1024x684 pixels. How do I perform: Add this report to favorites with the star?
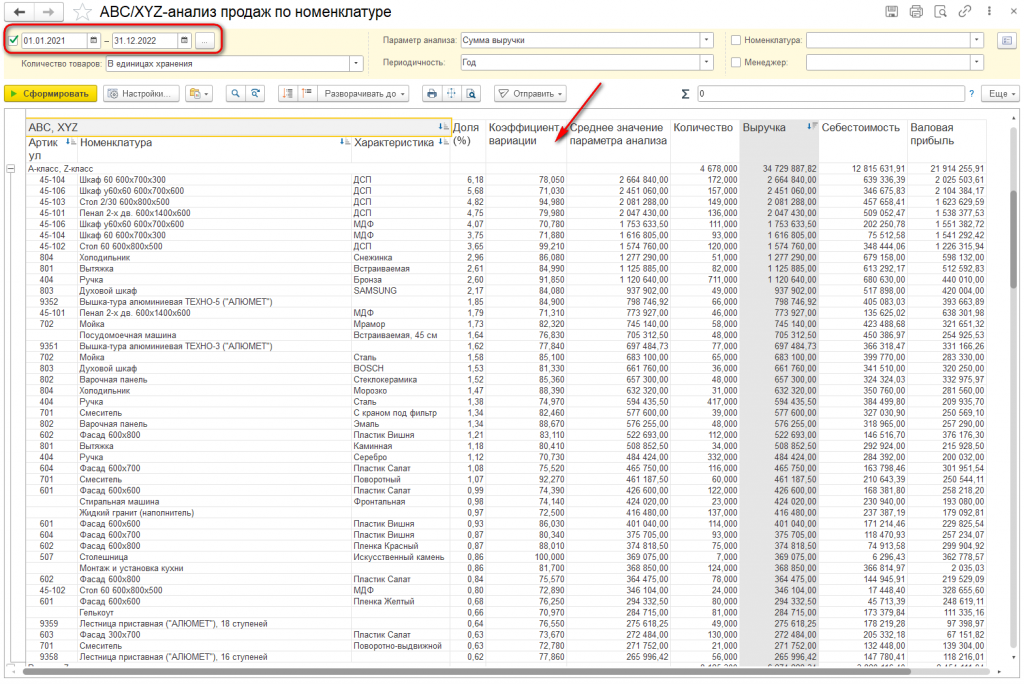82,12
